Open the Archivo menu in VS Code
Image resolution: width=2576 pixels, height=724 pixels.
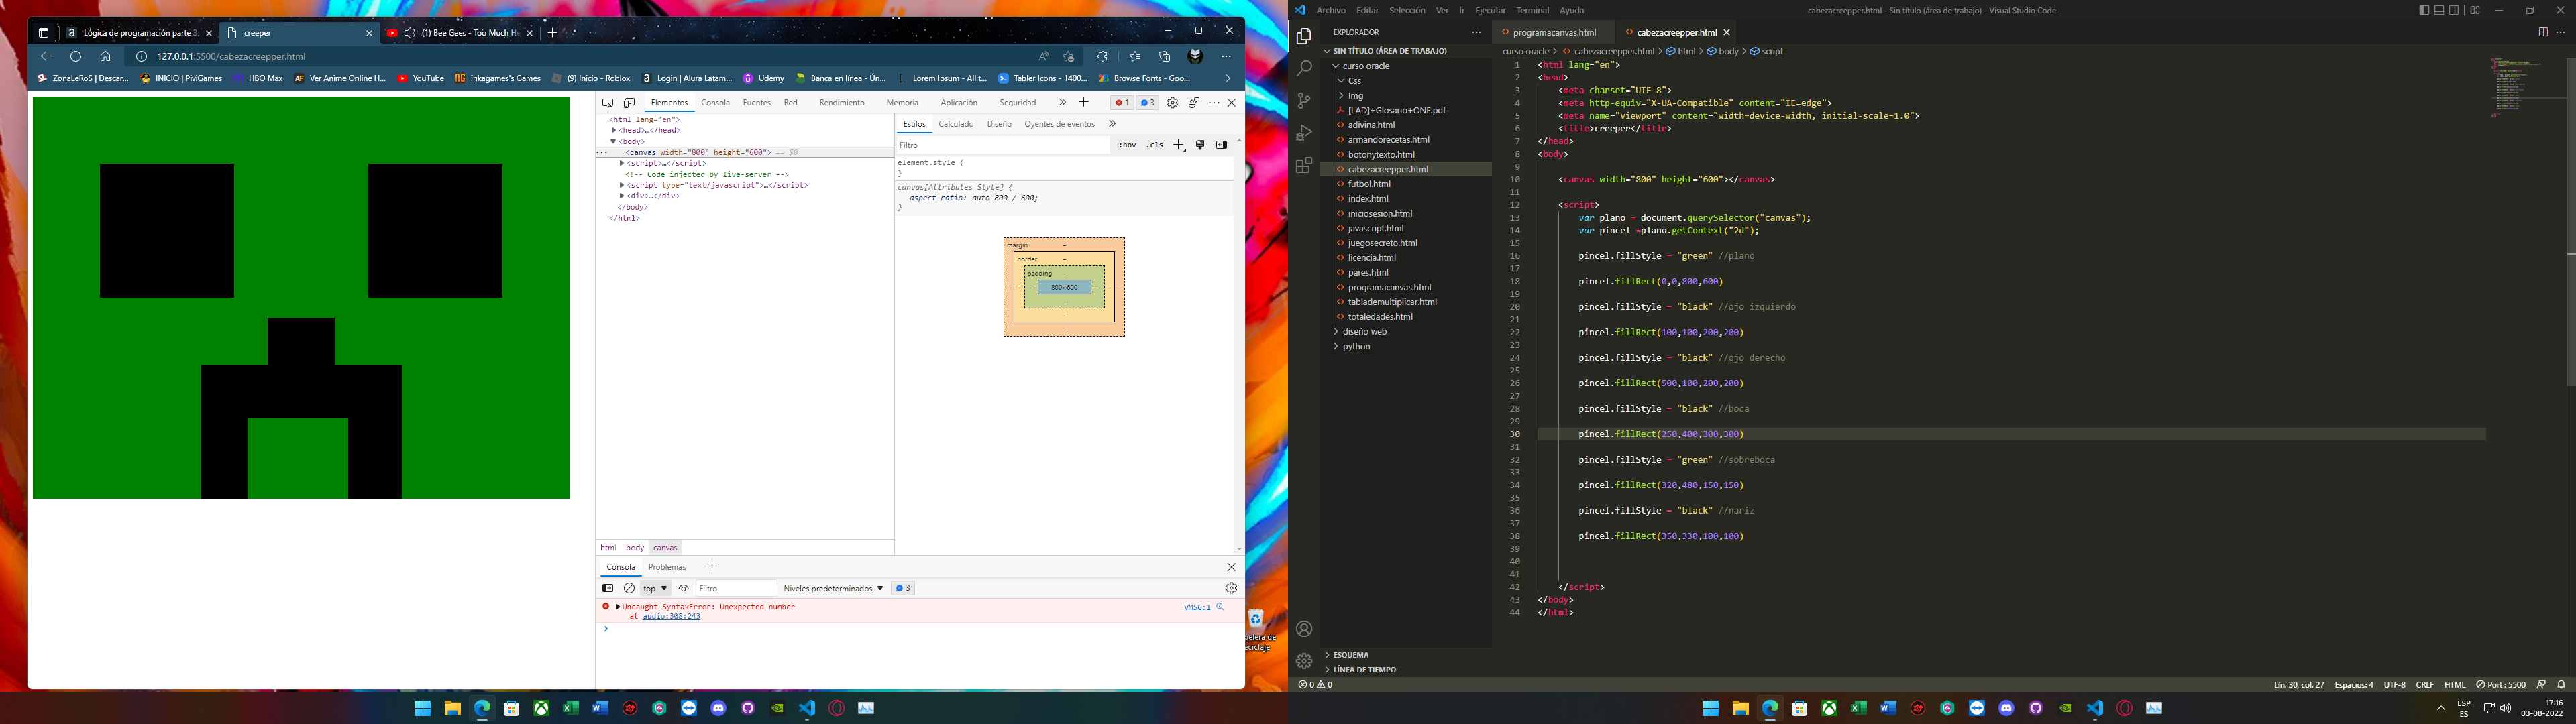[1331, 10]
